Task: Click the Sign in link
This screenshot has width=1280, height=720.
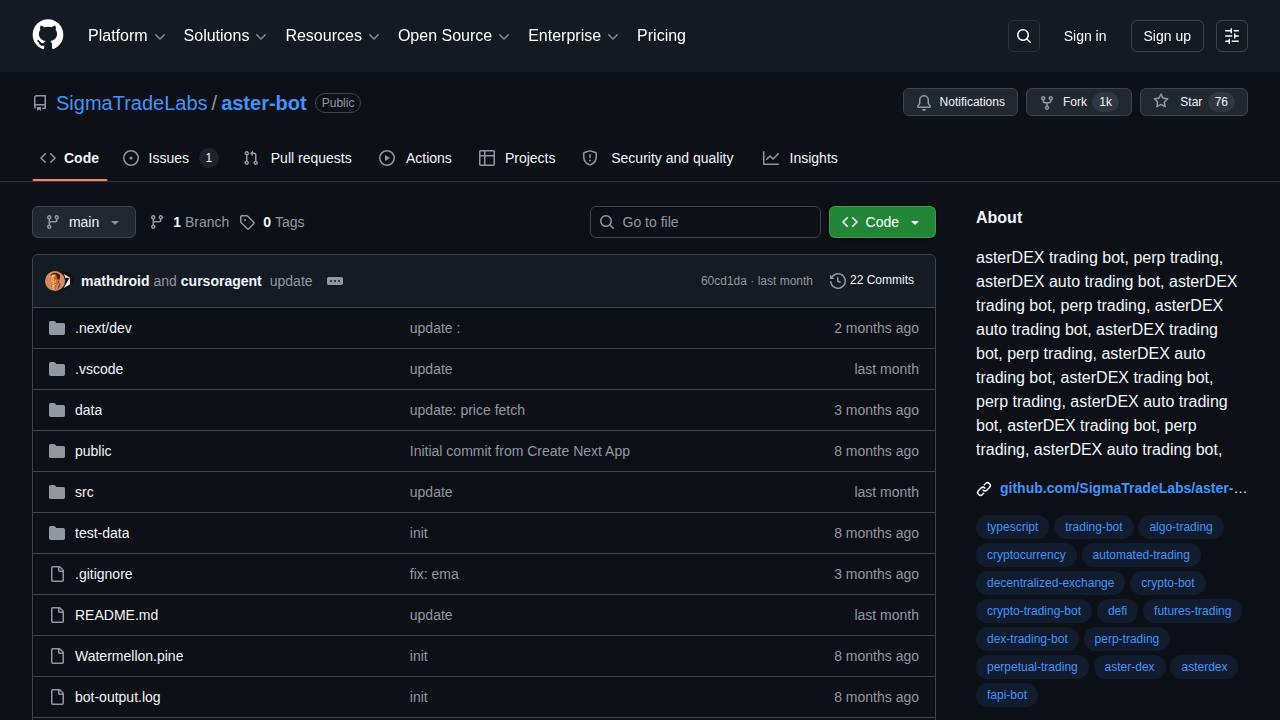Action: pyautogui.click(x=1085, y=36)
